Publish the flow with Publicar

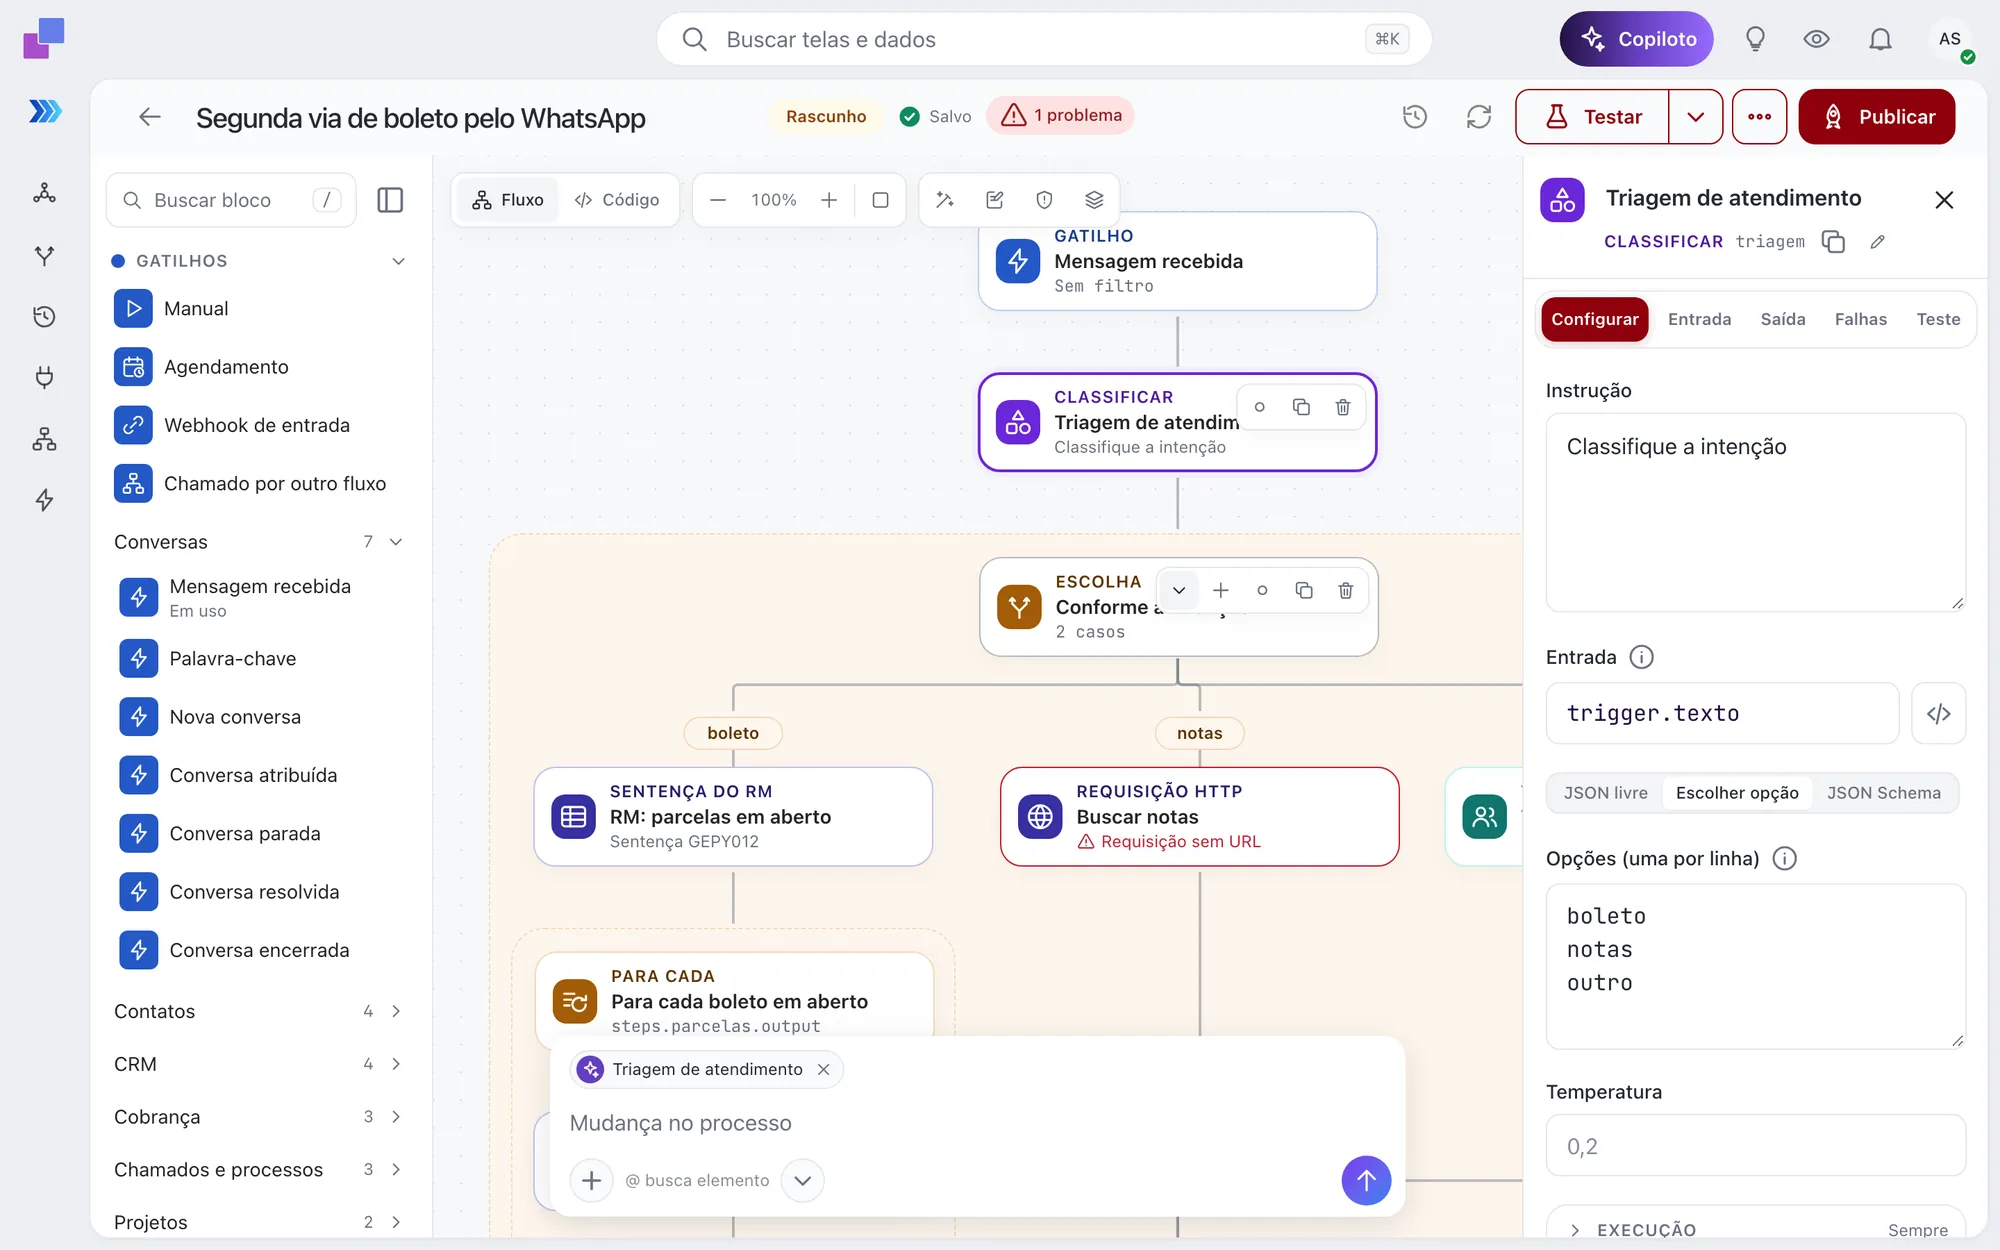[1876, 117]
